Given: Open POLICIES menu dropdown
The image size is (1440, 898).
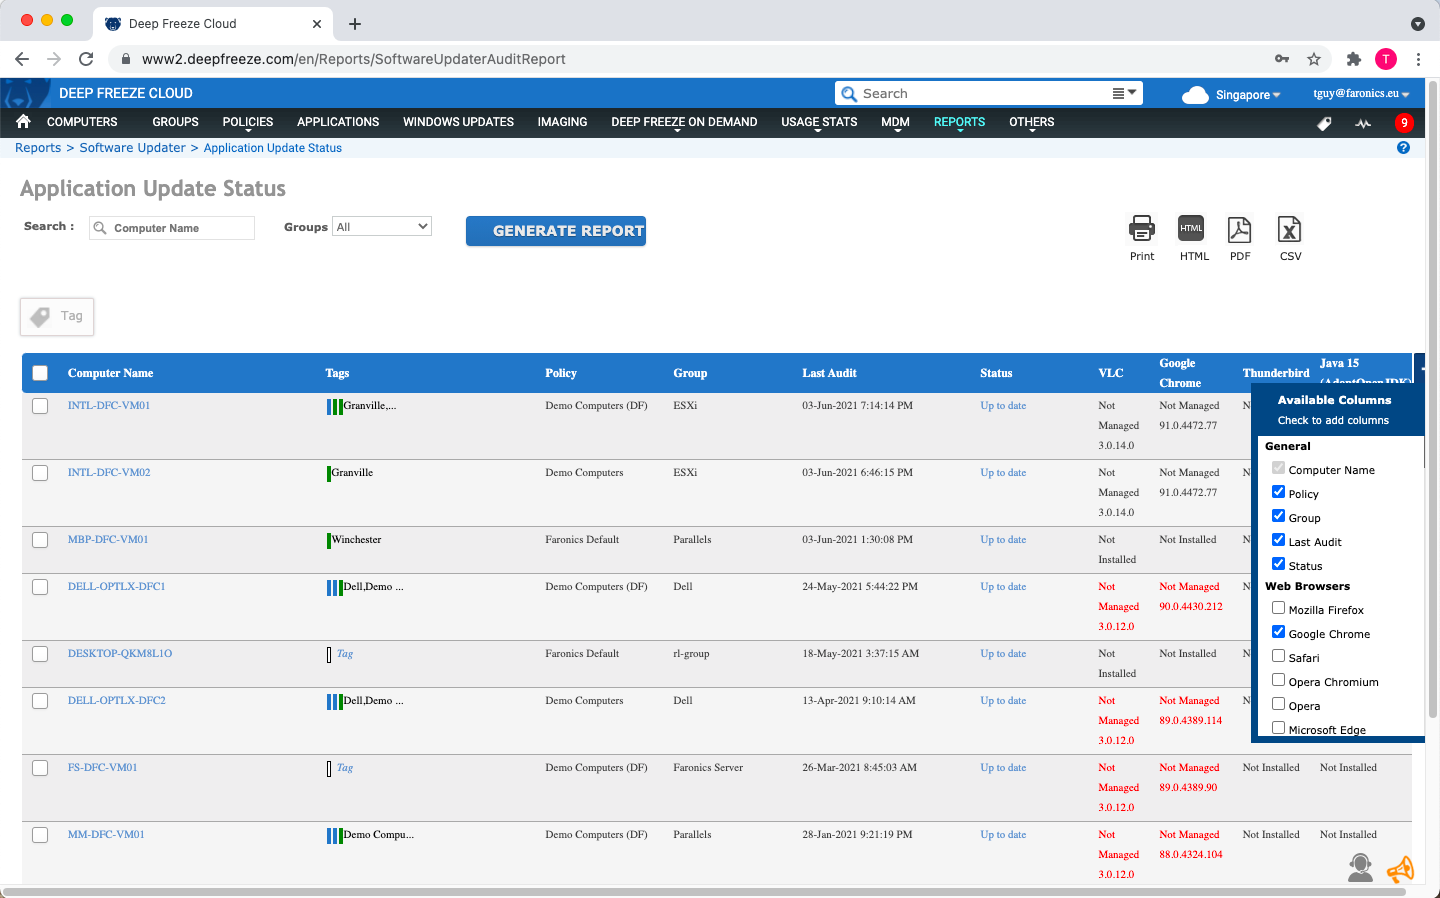Looking at the screenshot, I should (x=248, y=122).
